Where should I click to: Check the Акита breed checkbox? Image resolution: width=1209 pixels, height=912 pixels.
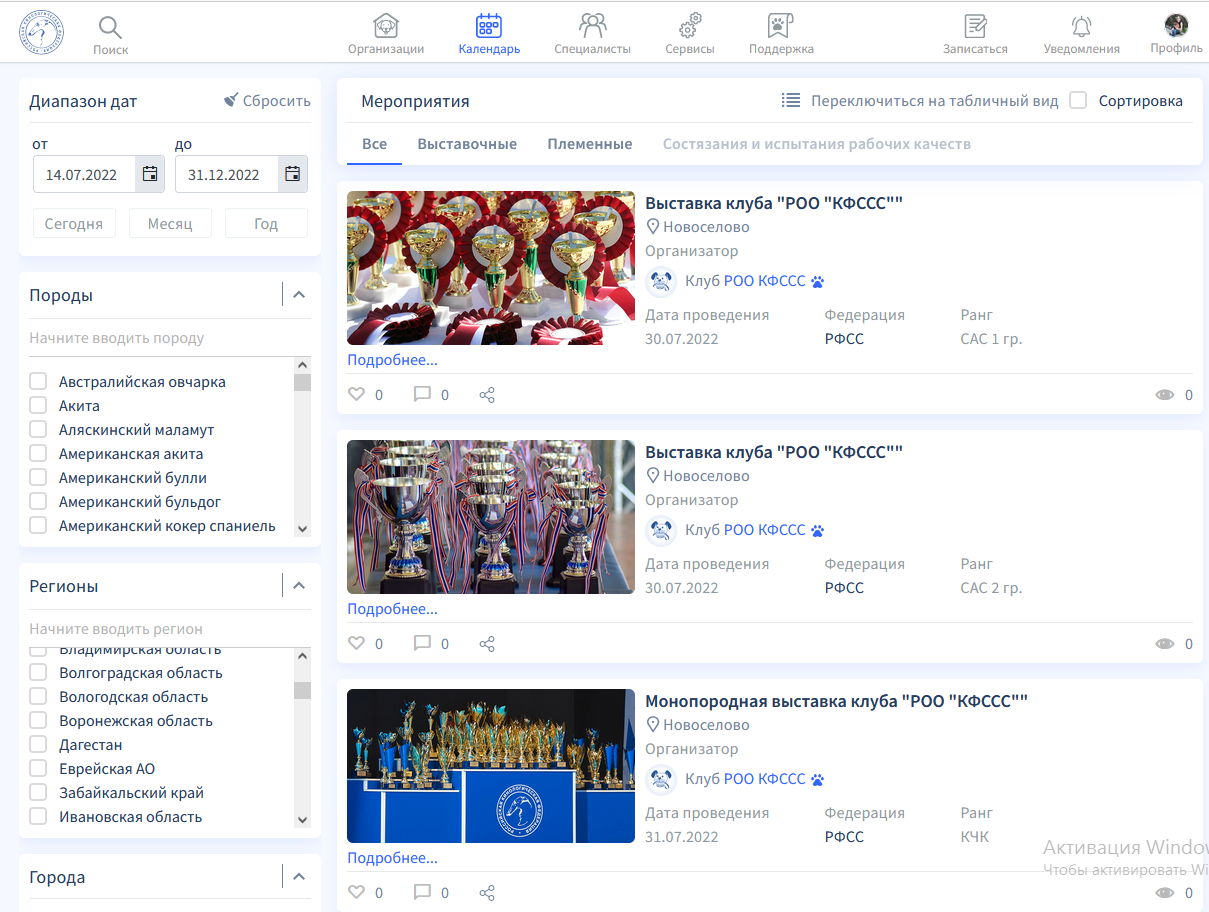click(x=38, y=405)
